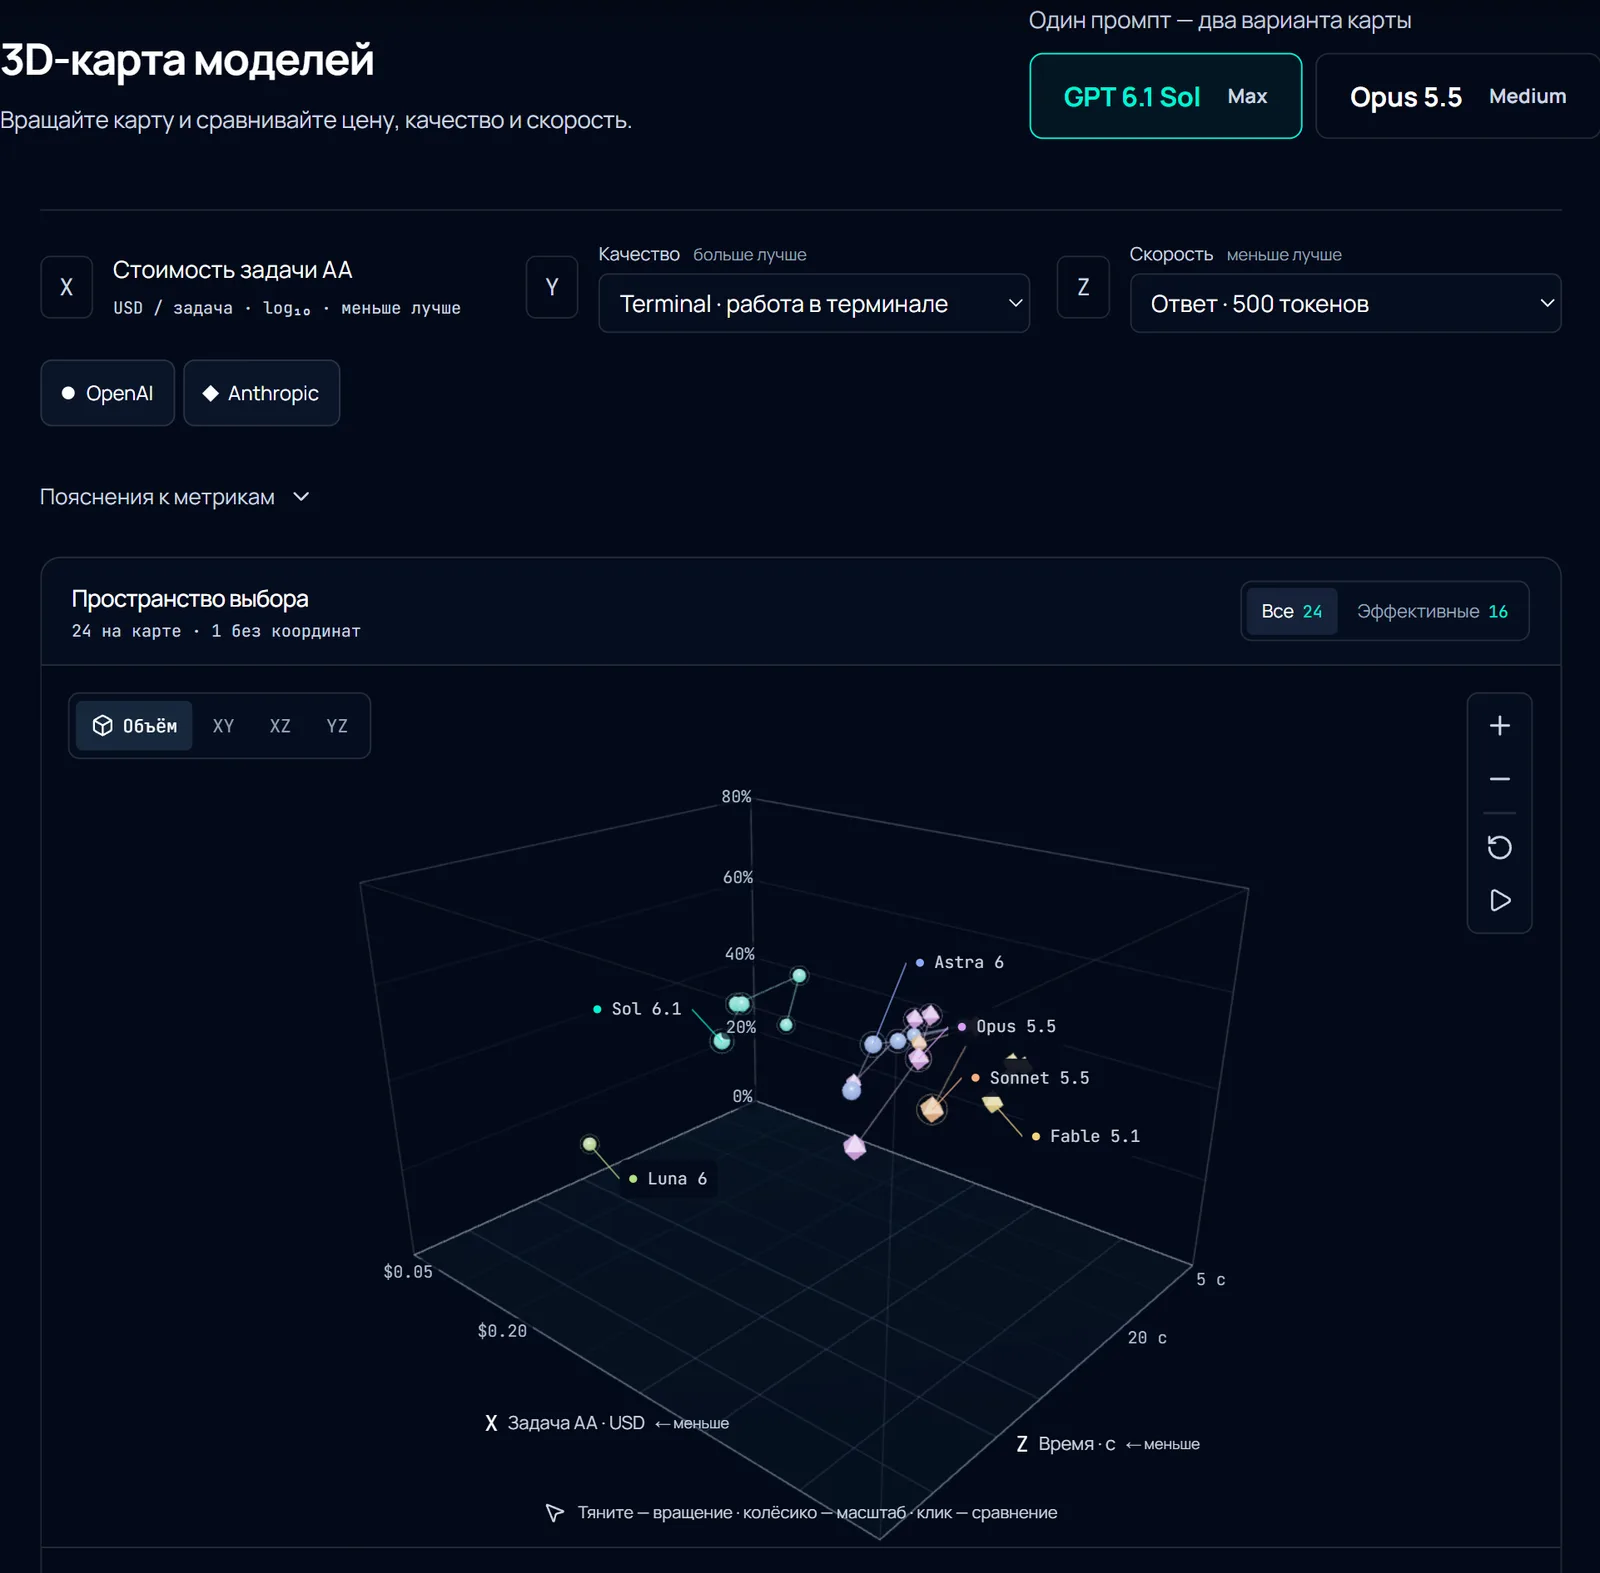Toggle the OpenAI provider filter
Image resolution: width=1600 pixels, height=1573 pixels.
pos(108,393)
